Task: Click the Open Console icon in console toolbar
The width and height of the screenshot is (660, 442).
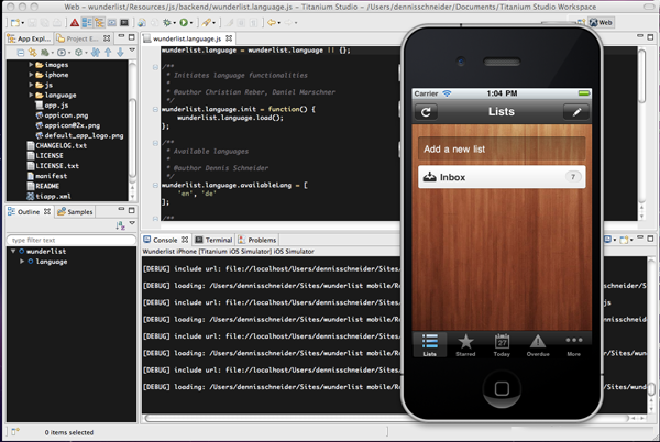Action: click(625, 240)
